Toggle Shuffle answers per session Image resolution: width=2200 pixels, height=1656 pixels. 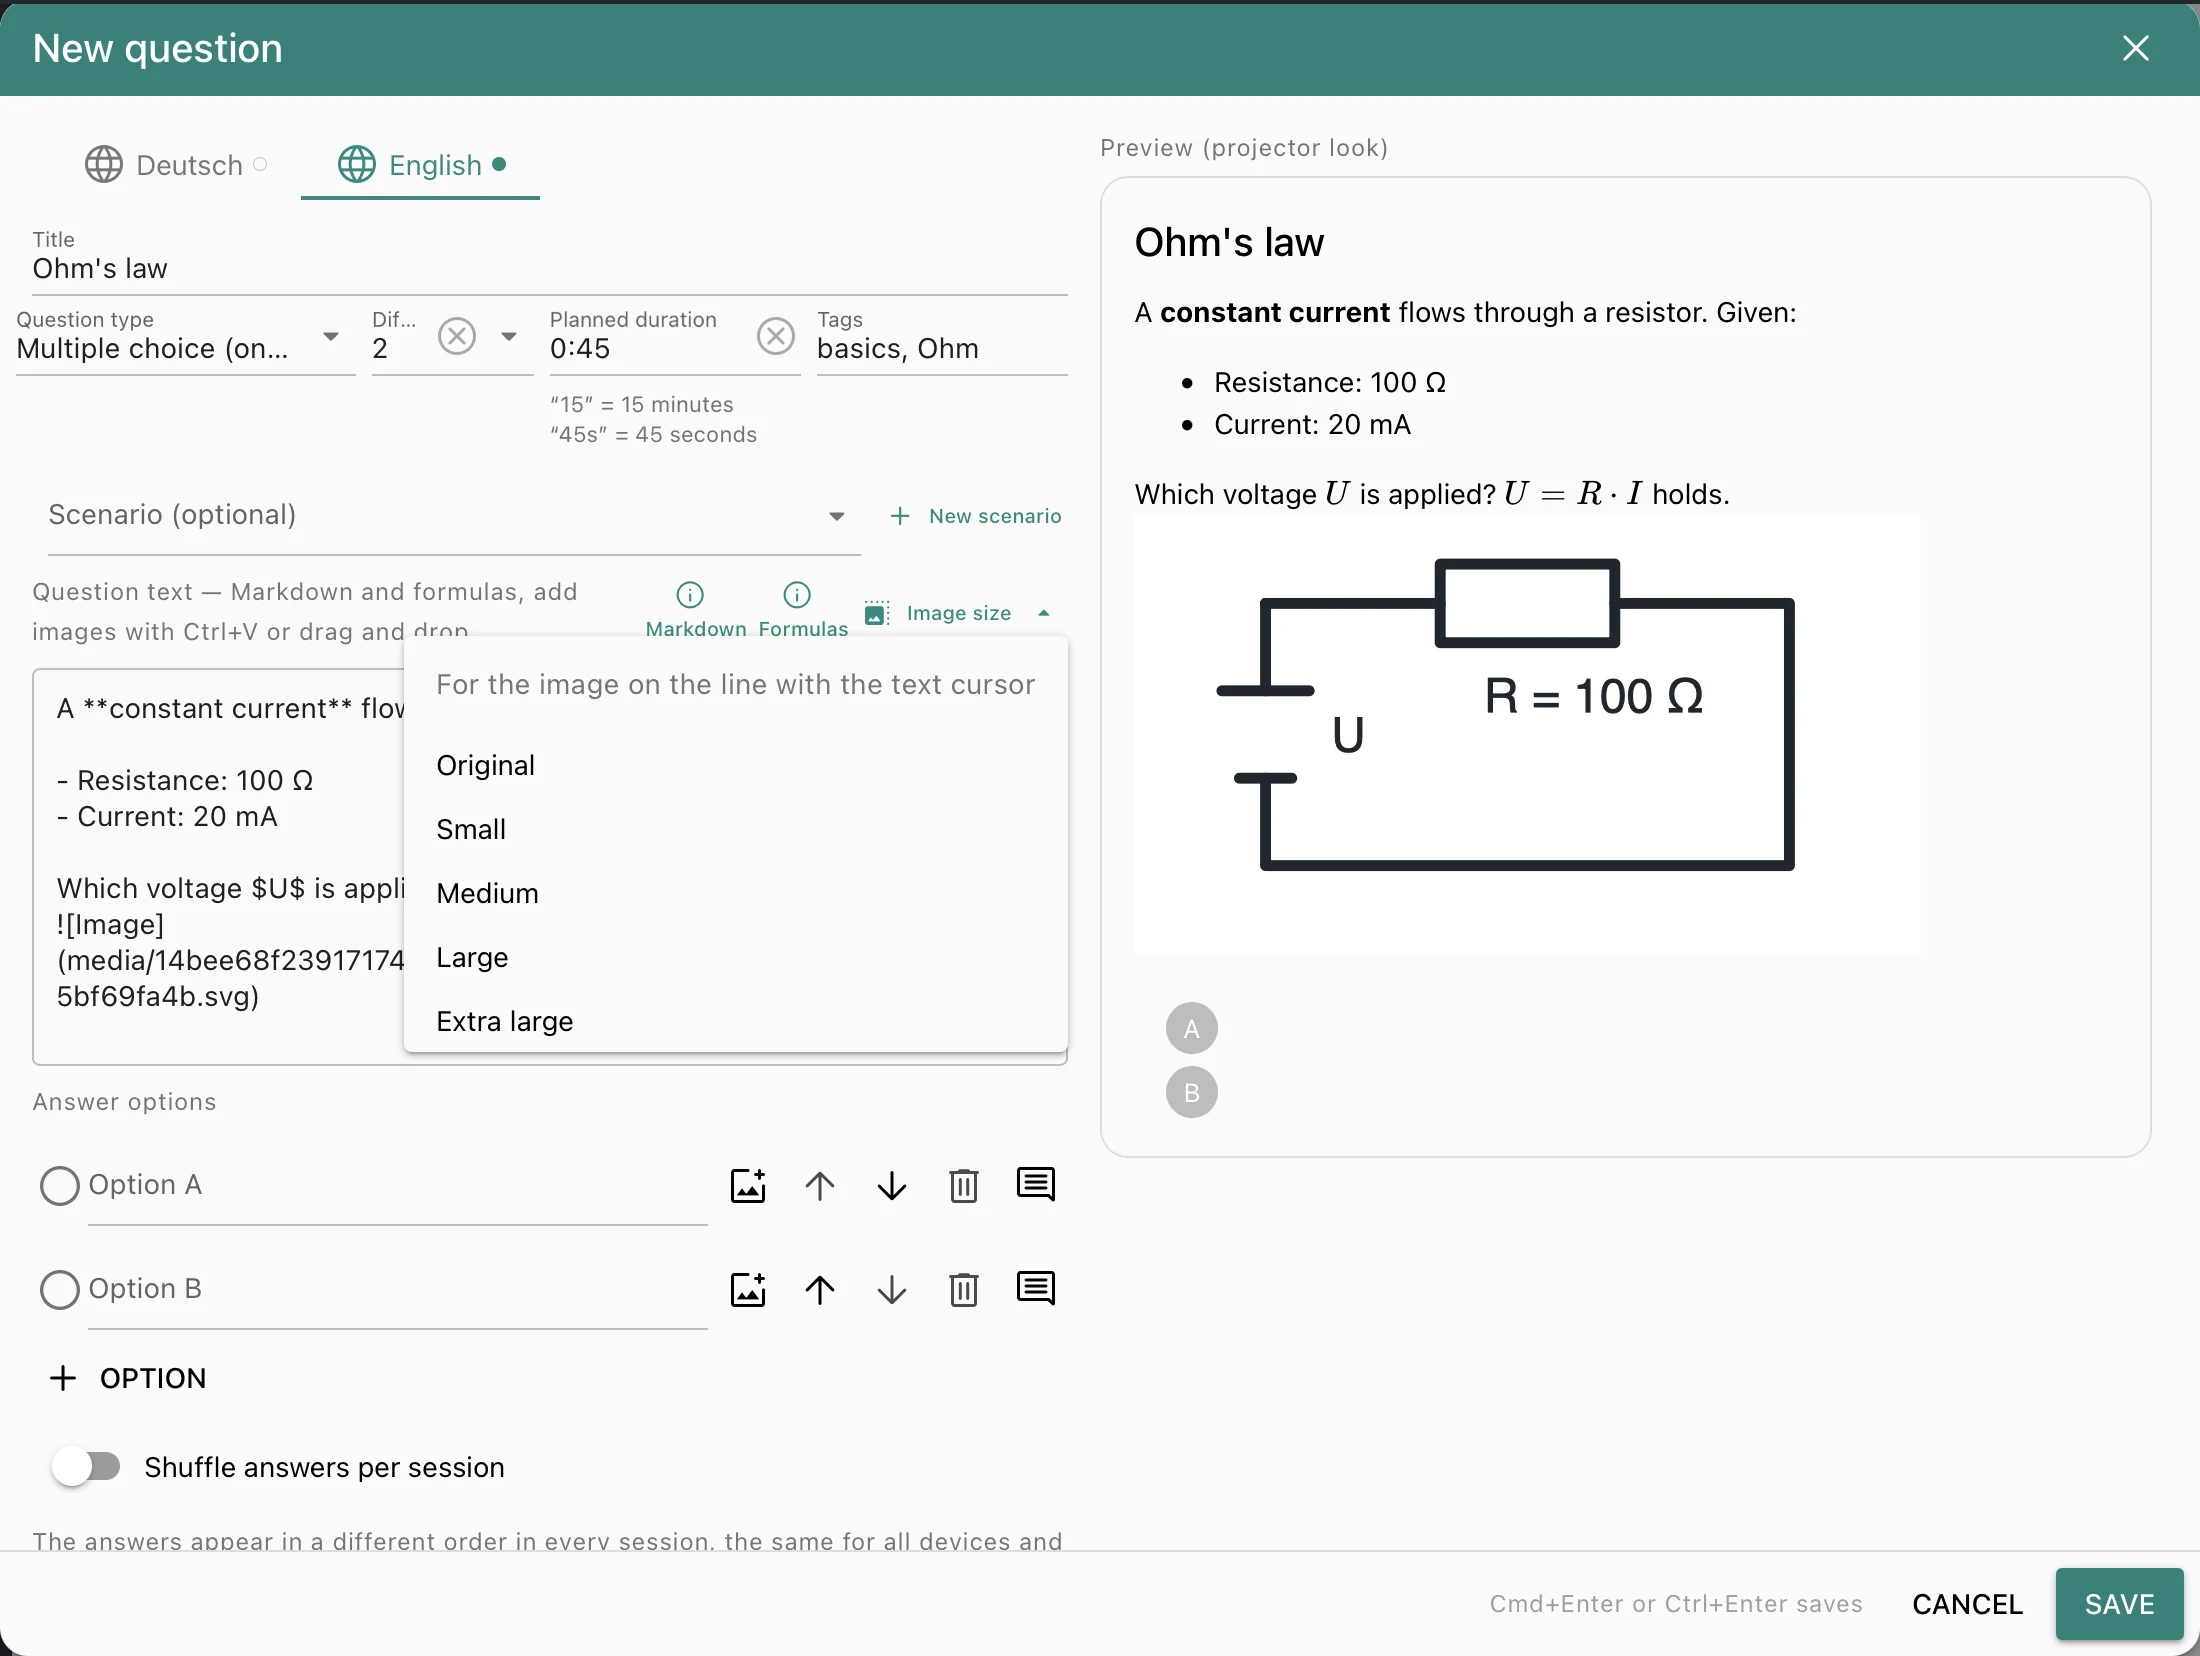coord(86,1467)
